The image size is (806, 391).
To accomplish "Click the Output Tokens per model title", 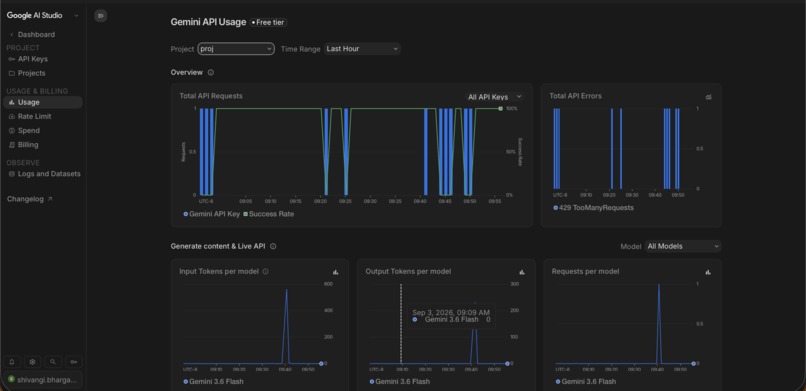I will (x=408, y=271).
